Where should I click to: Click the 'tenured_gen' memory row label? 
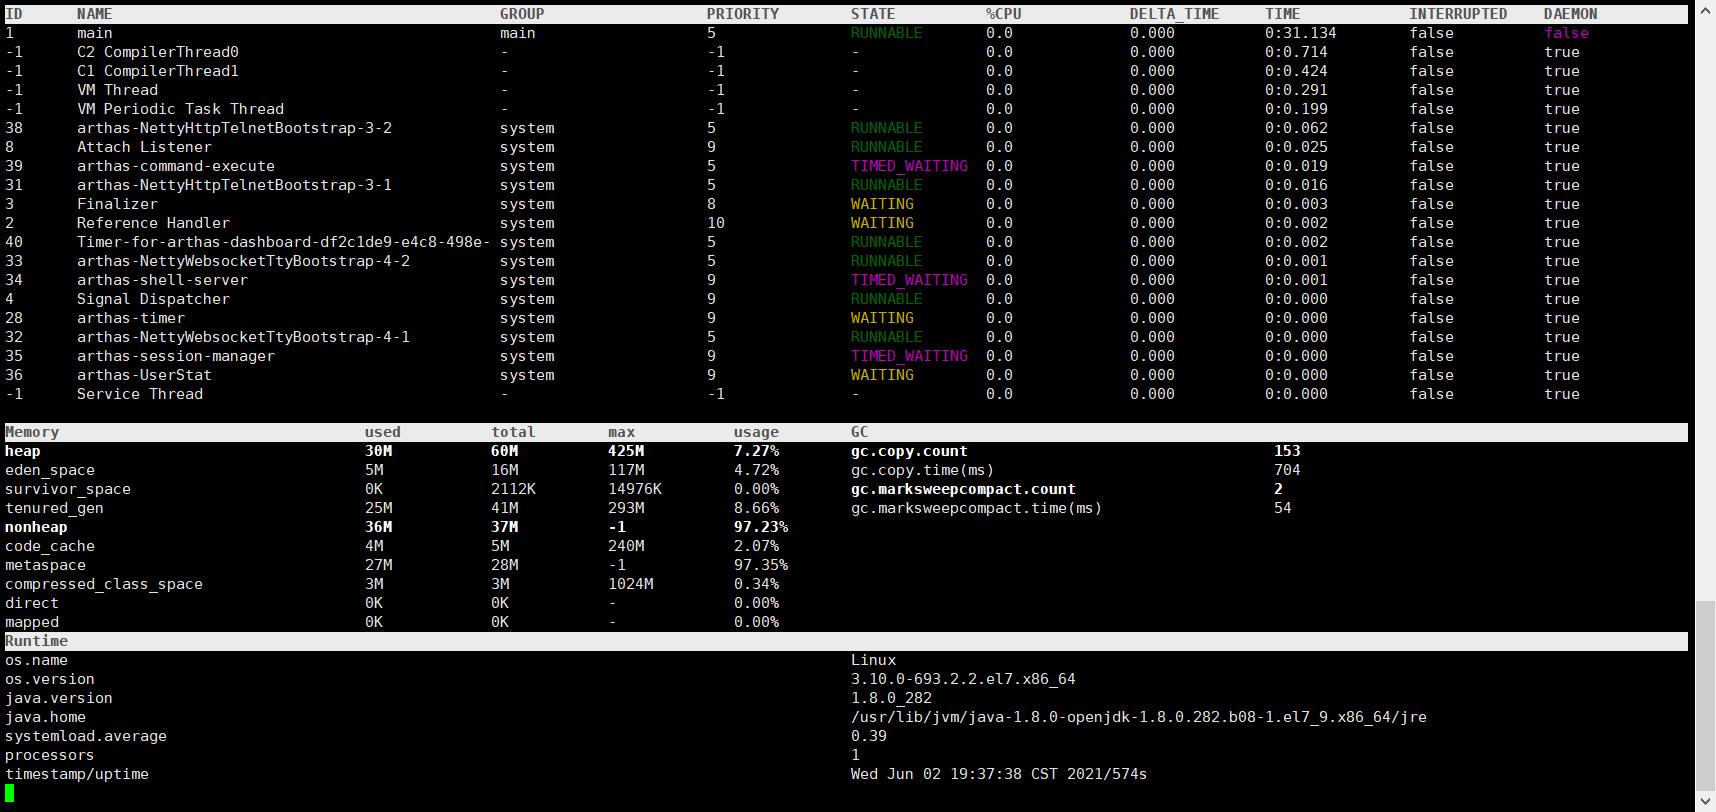coord(54,508)
